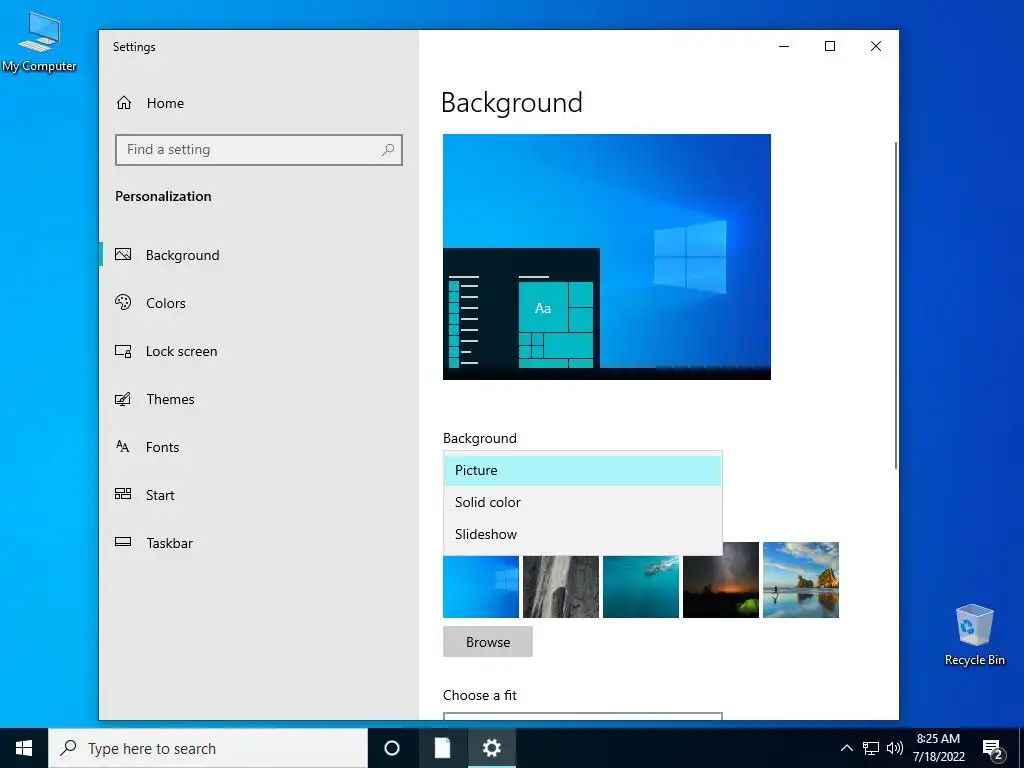Open the Windows Start menu button

(24, 748)
